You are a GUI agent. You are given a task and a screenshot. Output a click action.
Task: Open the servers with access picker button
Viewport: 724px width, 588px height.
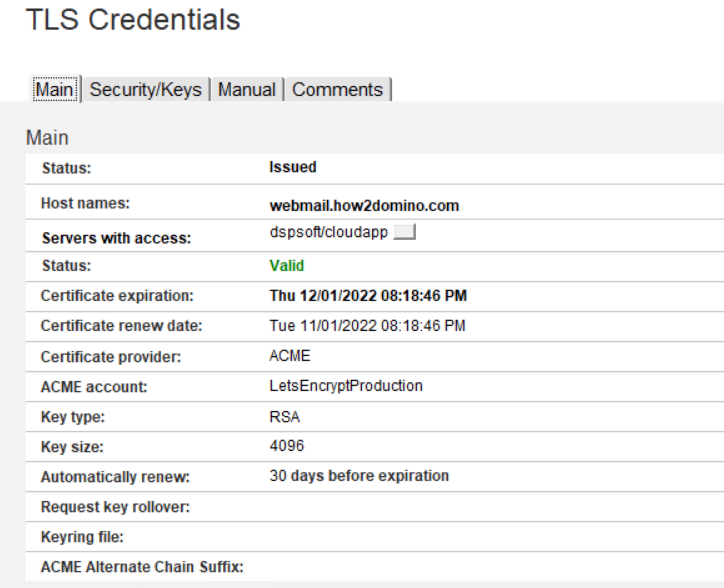[x=404, y=232]
